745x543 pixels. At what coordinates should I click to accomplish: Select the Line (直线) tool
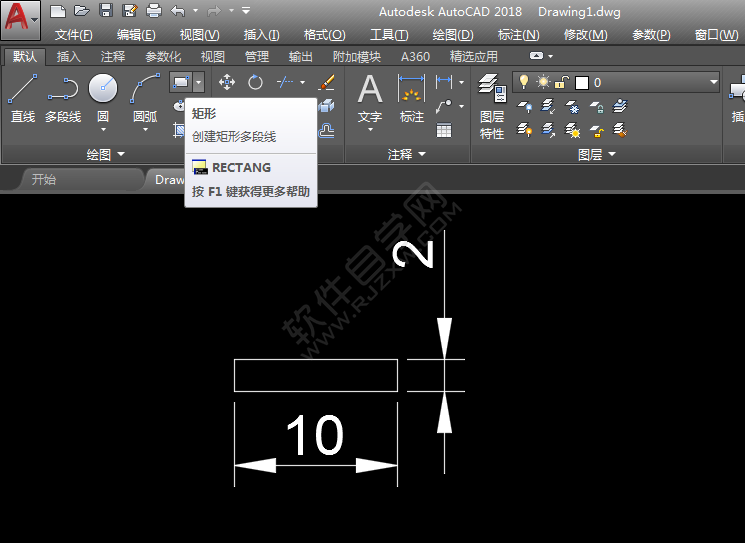click(x=22, y=97)
